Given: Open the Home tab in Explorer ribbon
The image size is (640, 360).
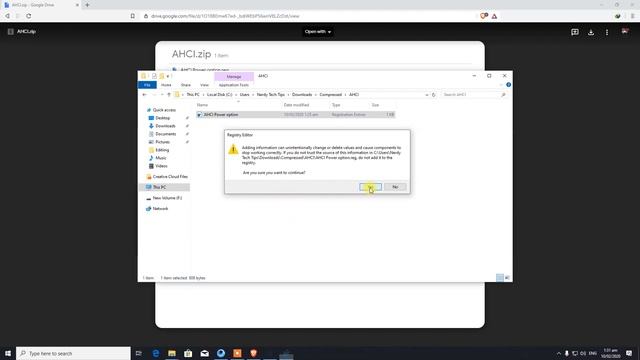Looking at the screenshot, I should (166, 85).
